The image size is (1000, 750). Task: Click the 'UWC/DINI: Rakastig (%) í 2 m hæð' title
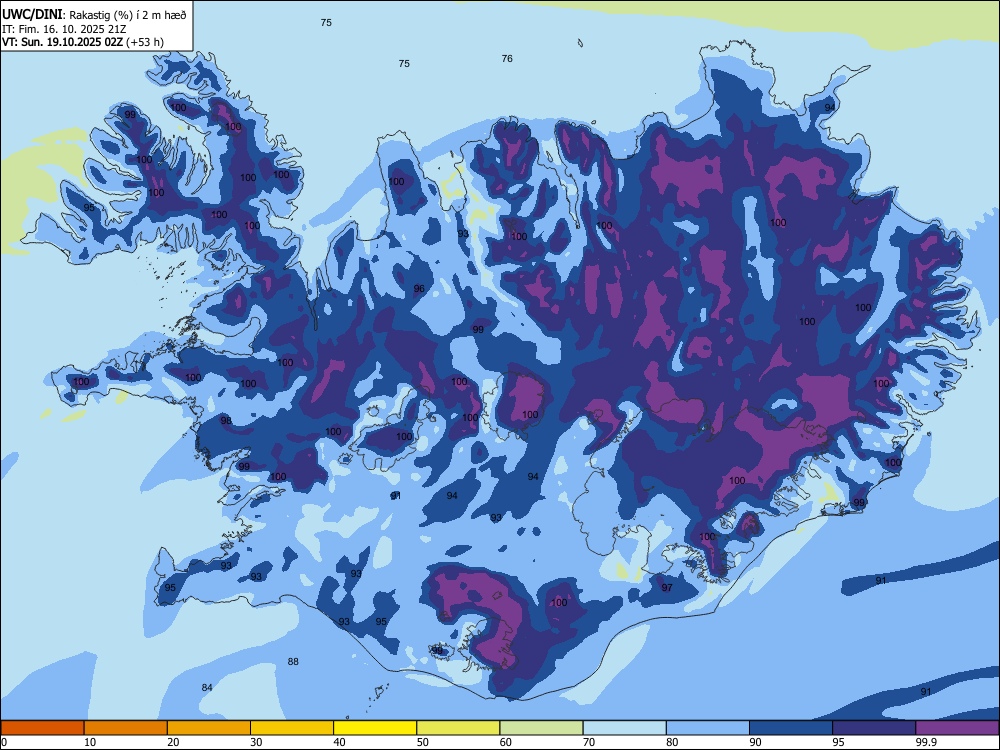click(x=94, y=15)
